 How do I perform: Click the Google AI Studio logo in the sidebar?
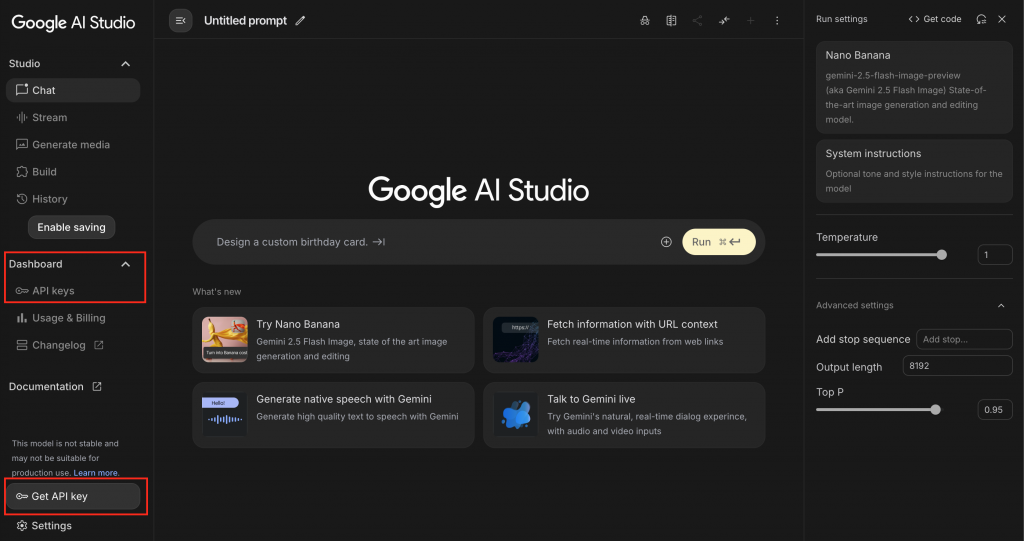coord(73,23)
